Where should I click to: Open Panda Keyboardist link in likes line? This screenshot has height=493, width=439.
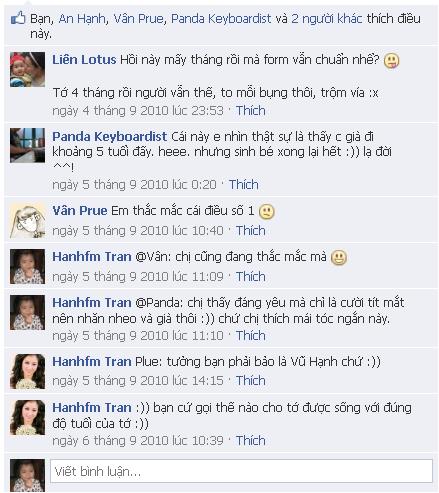(221, 19)
